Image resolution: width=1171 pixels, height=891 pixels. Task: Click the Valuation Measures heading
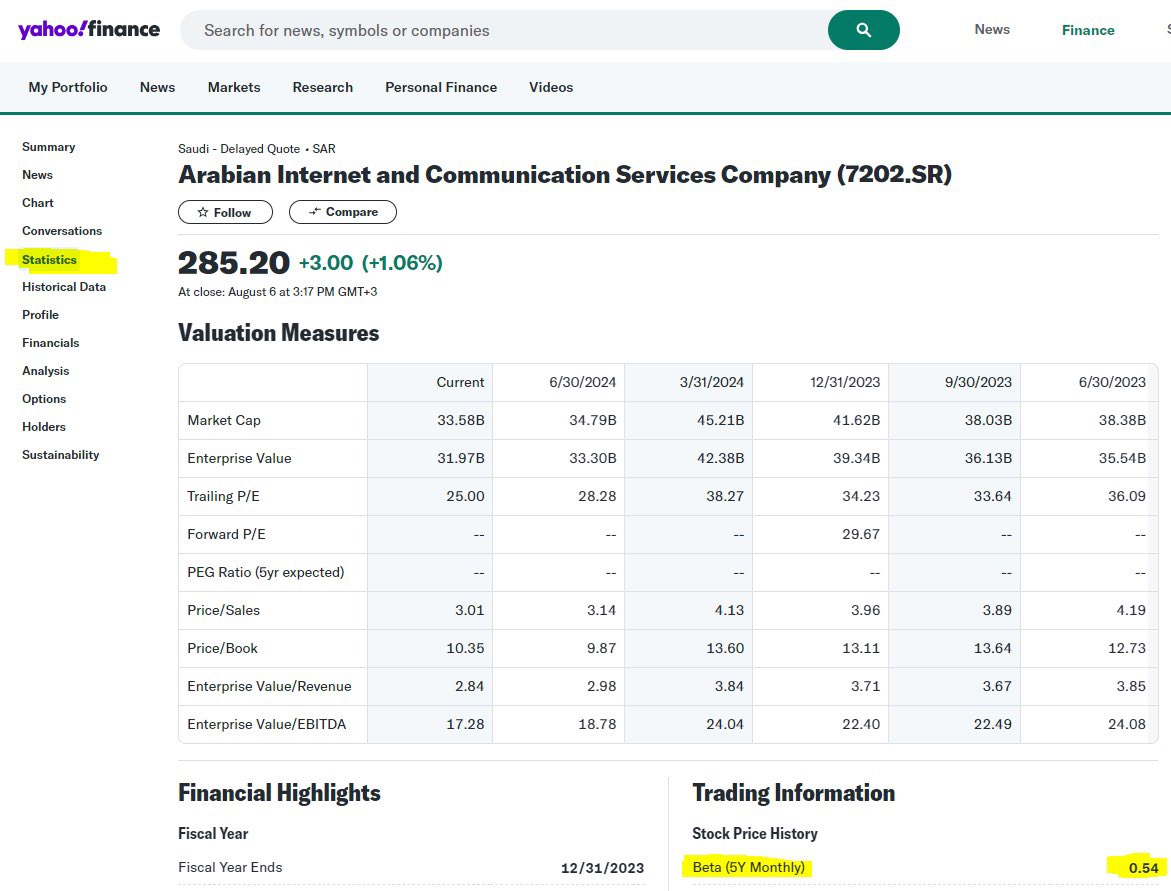(x=279, y=333)
